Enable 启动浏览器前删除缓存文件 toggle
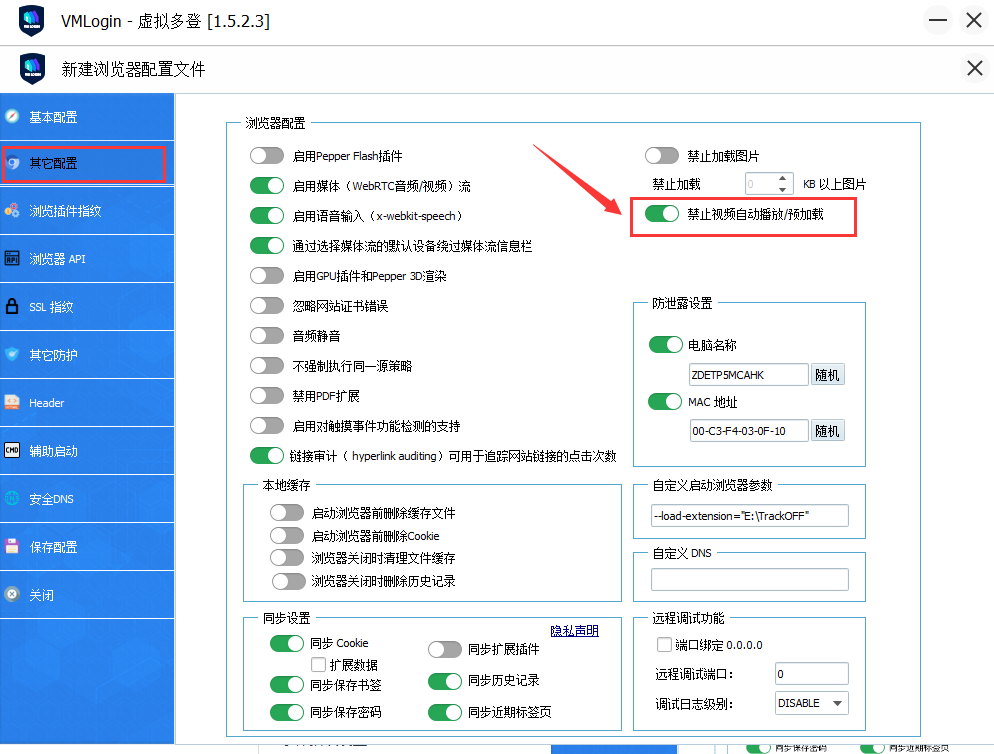Screen dimensions: 994x754 [287, 512]
